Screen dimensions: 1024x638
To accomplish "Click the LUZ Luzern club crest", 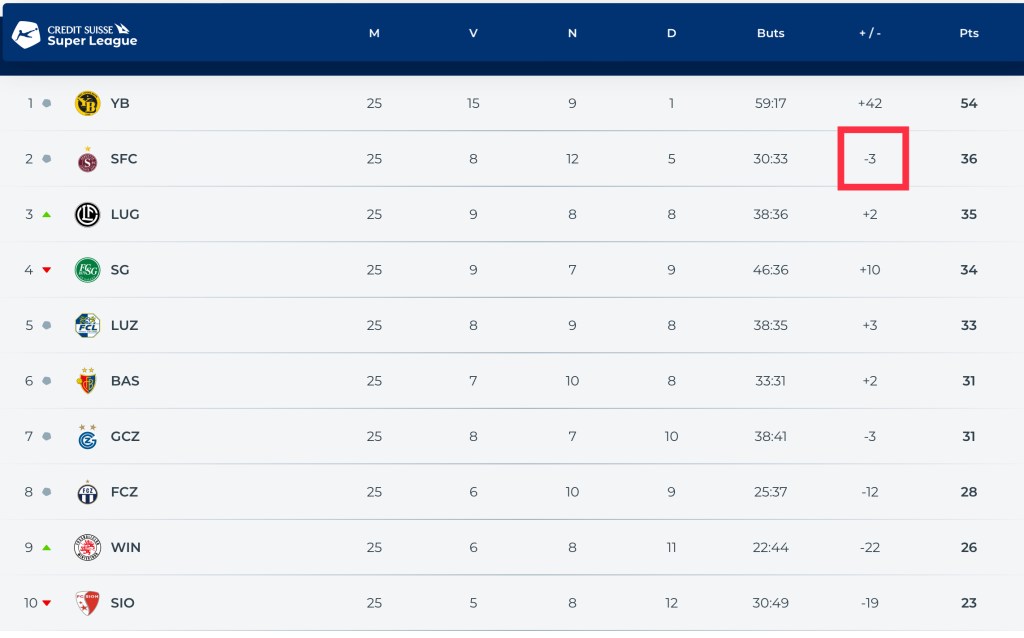I will tap(88, 325).
